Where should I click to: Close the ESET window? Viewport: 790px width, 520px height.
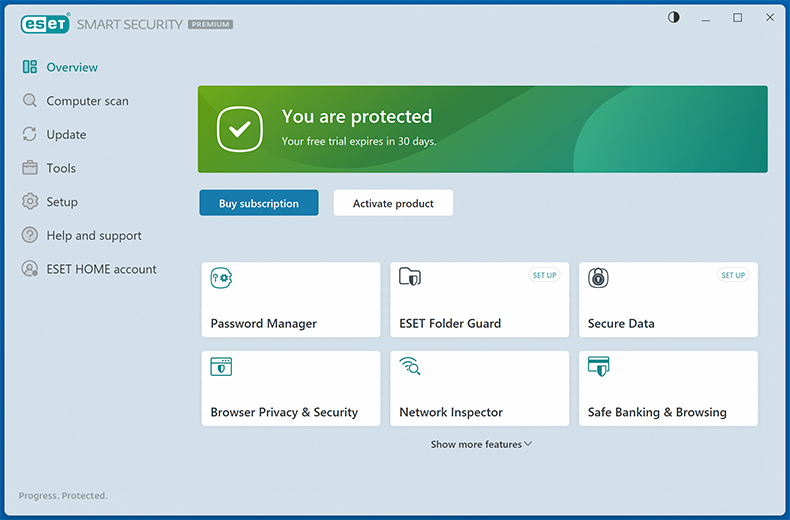[770, 18]
